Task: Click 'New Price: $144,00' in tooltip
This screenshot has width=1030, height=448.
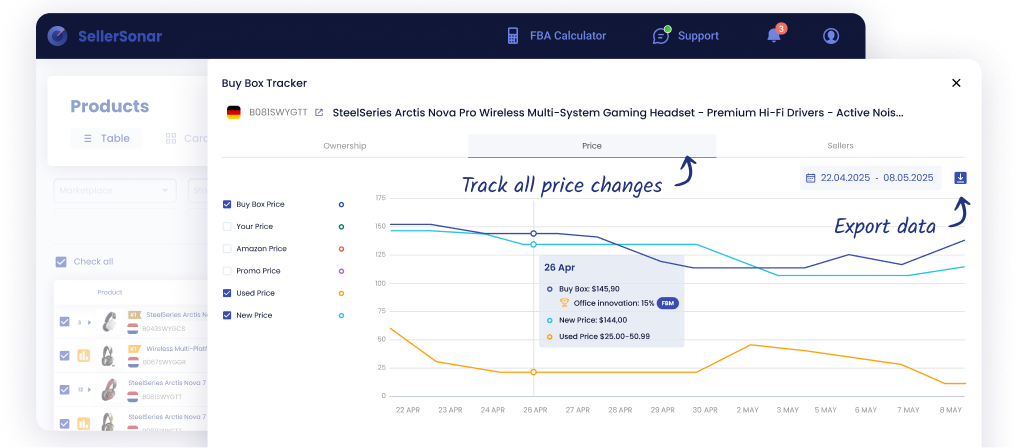Action: click(593, 320)
